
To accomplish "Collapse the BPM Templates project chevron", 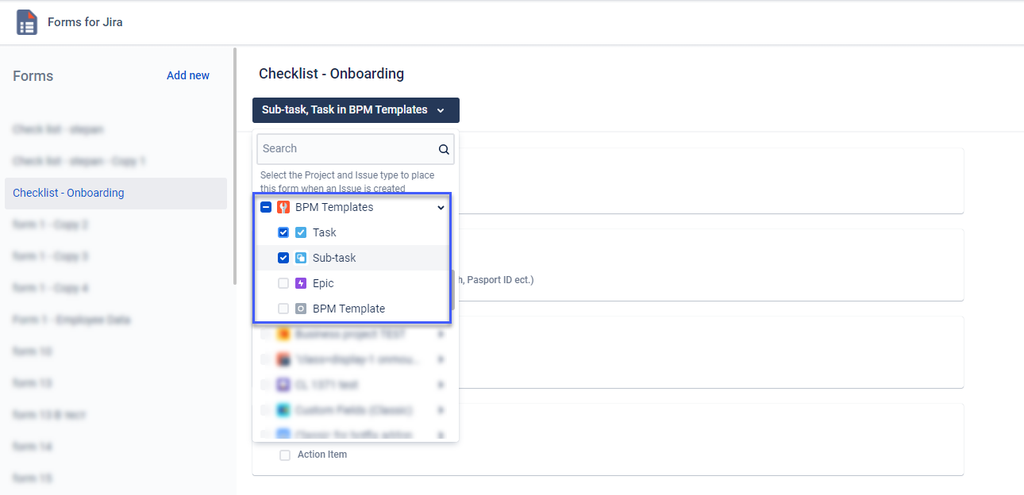I will click(x=441, y=208).
